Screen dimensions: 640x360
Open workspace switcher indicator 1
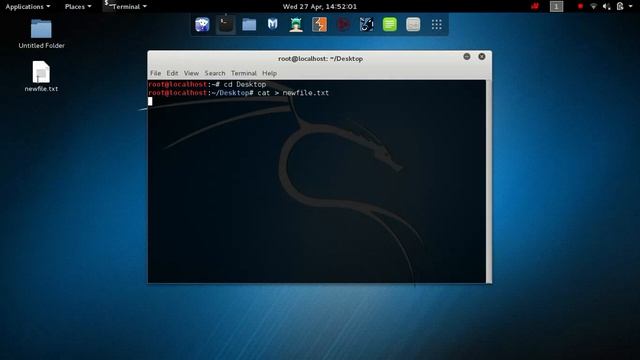click(x=556, y=6)
